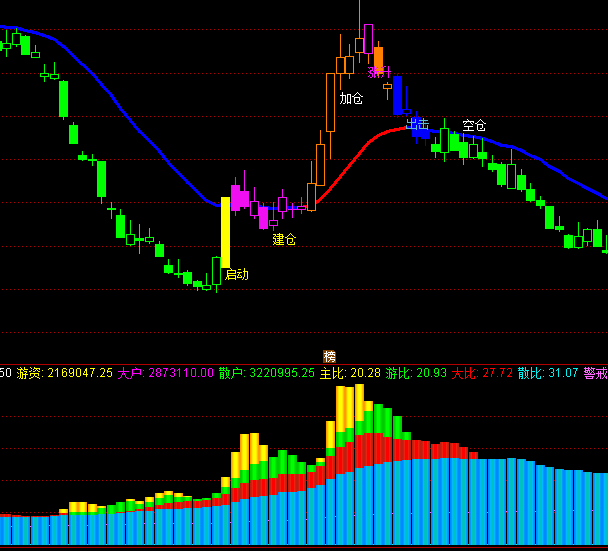Select the large solid blue candlestick
Image resolution: width=608 pixels, height=551 pixels.
coord(397,95)
